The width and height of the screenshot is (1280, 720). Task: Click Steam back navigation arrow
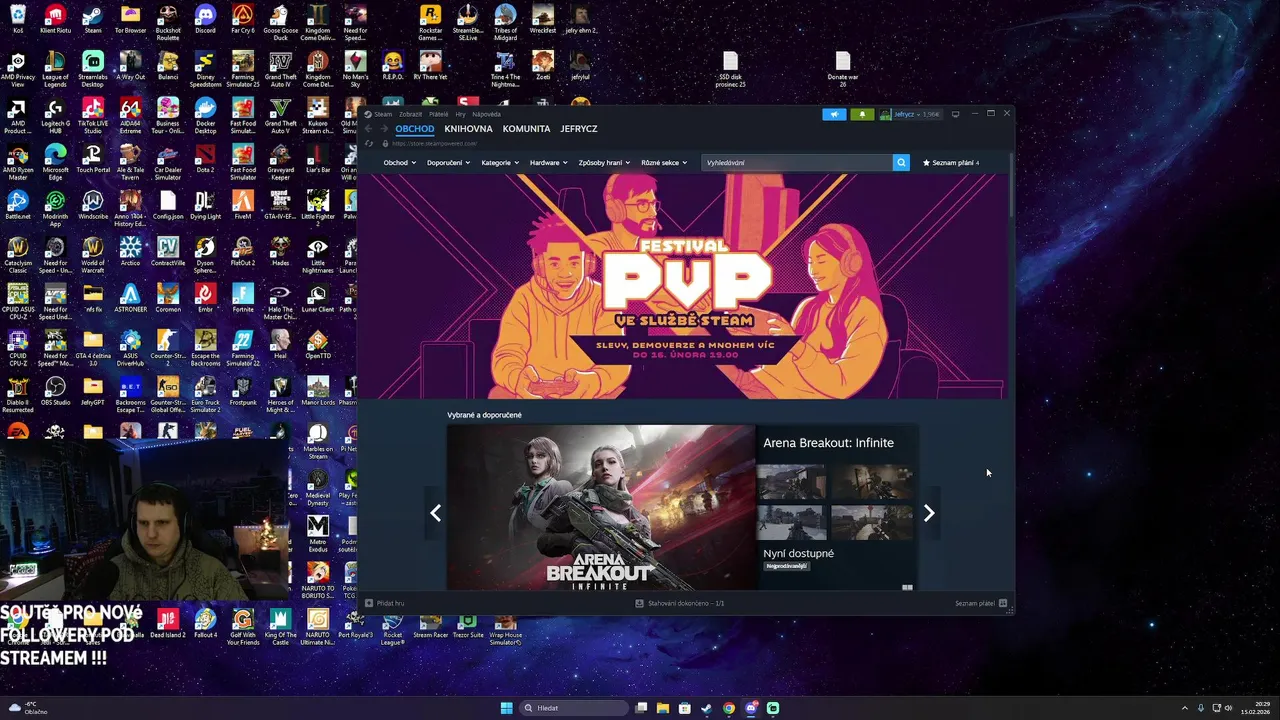click(368, 129)
